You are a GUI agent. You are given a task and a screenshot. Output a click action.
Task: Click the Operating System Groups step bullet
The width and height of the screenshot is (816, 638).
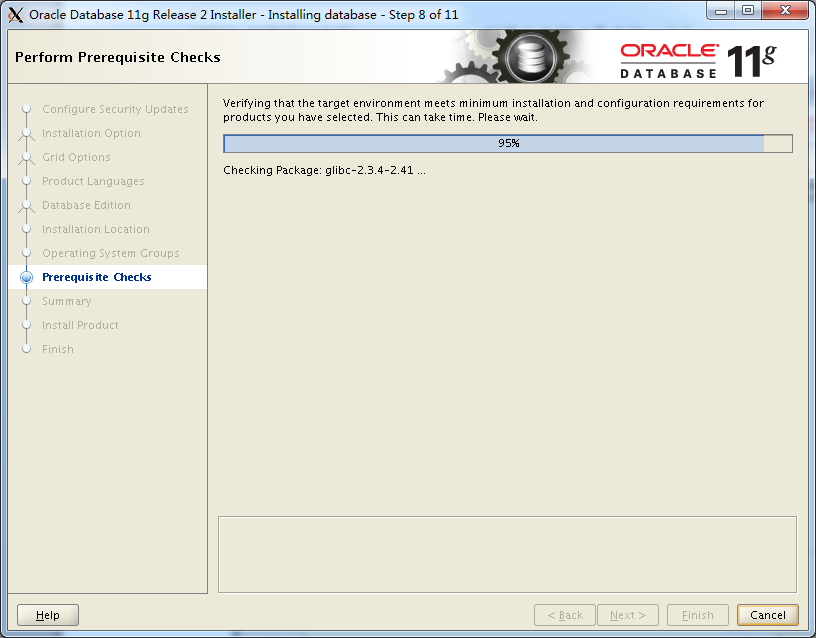point(27,253)
